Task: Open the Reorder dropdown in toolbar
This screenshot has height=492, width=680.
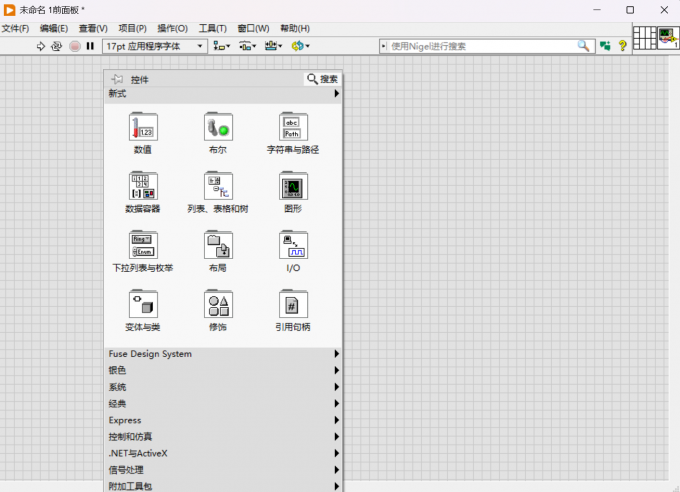Action: (x=301, y=46)
